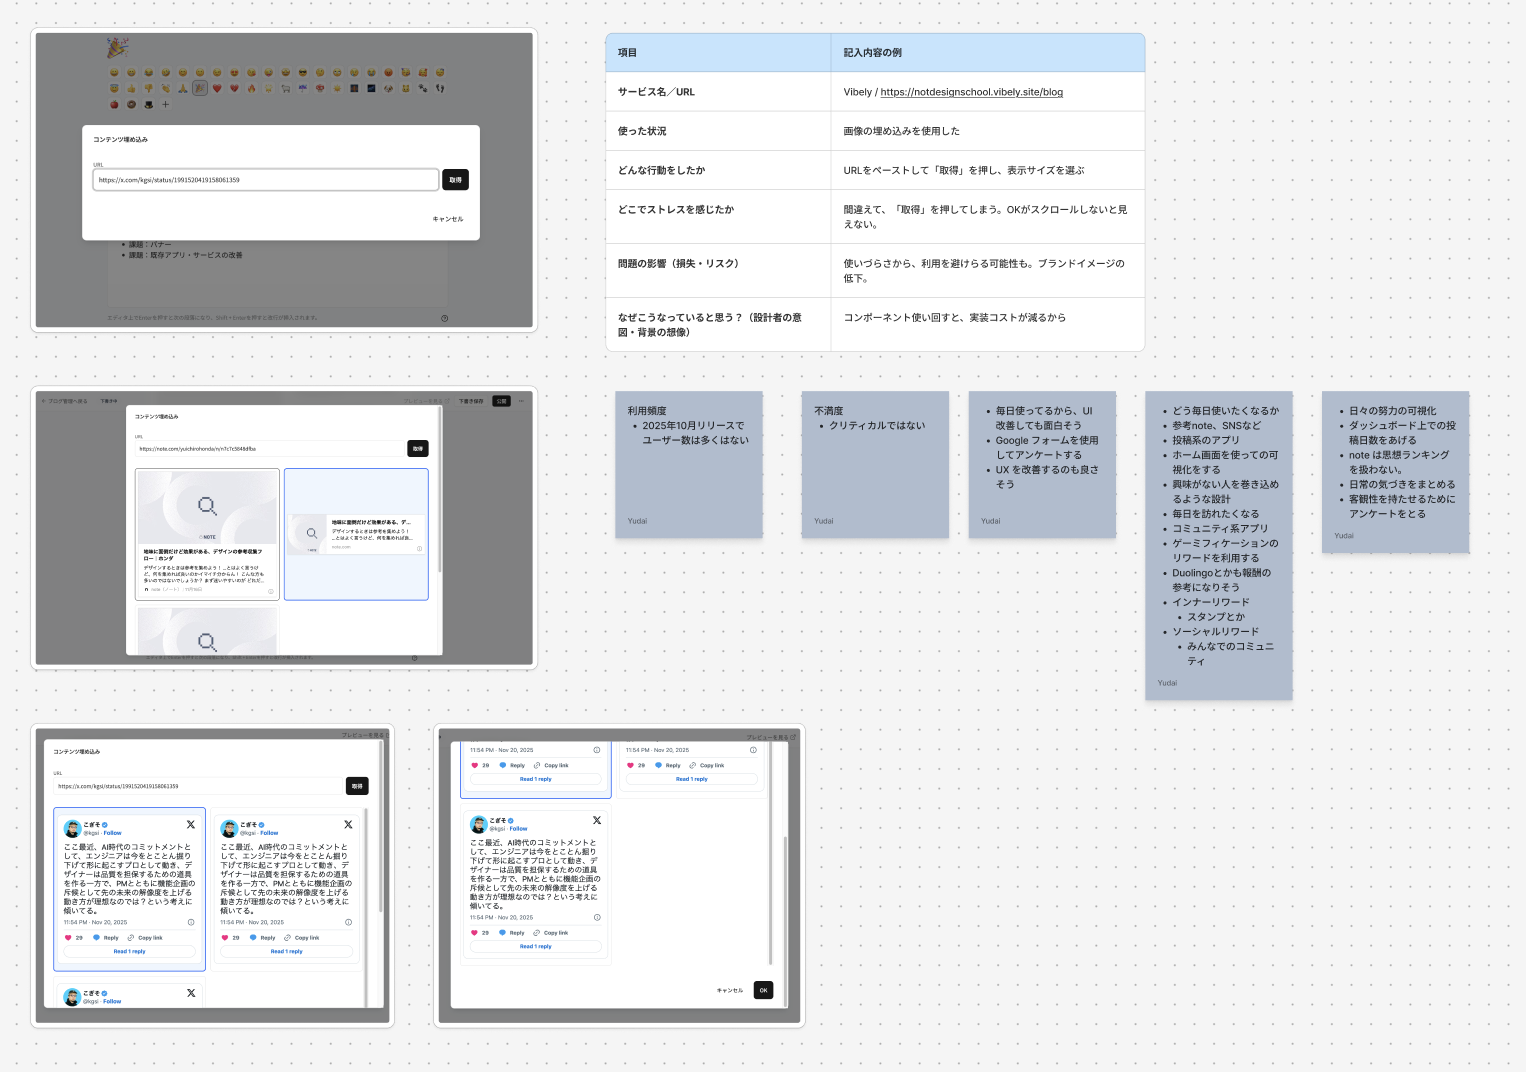
Task: Click the 公開 publish button in the editor header
Action: [501, 401]
